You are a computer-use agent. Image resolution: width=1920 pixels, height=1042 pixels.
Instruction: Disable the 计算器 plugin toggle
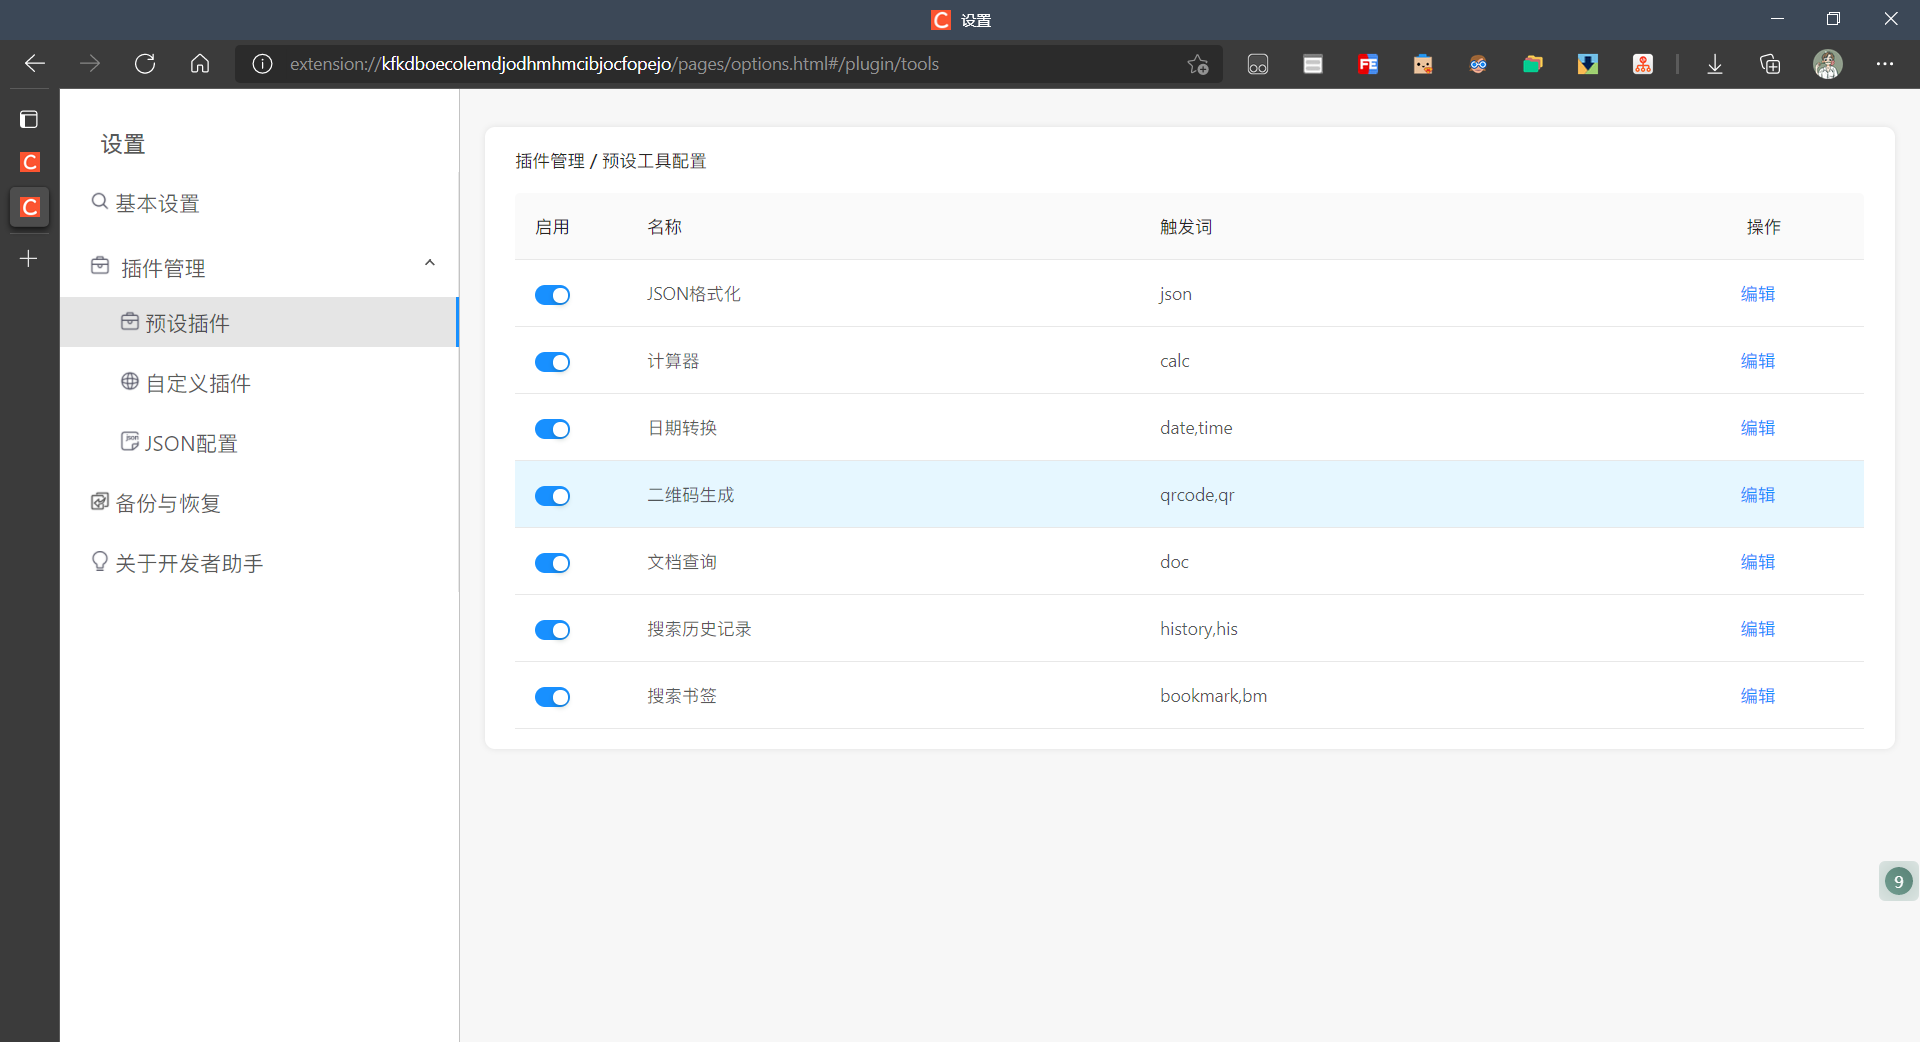pyautogui.click(x=552, y=362)
